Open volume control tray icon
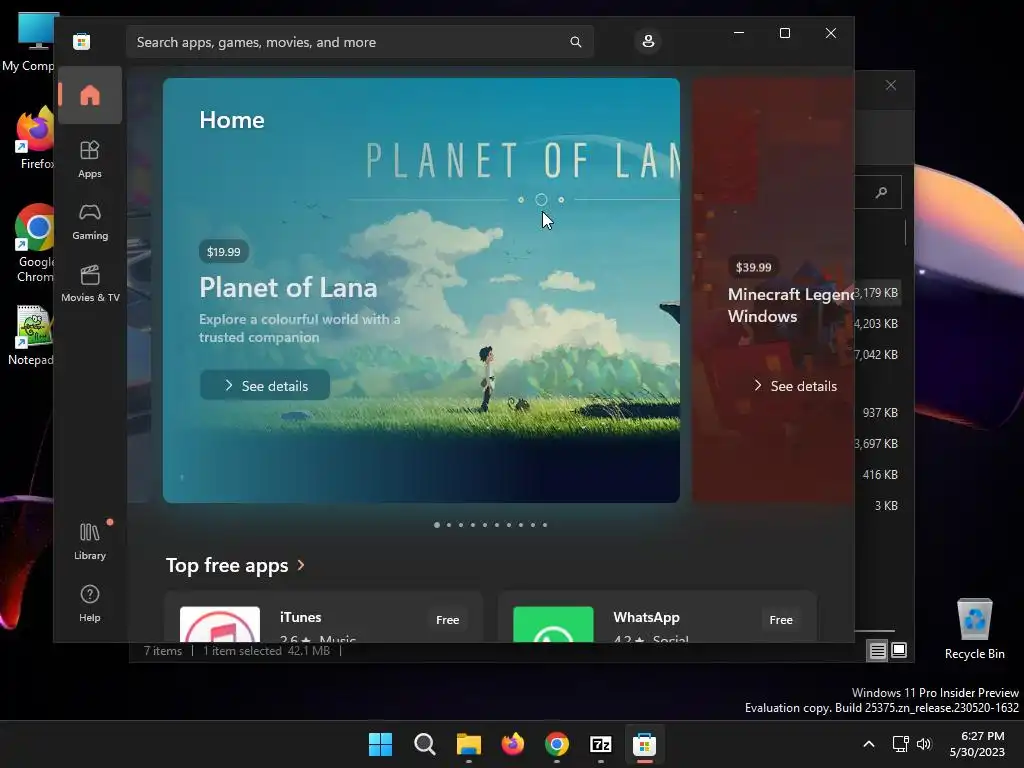The width and height of the screenshot is (1024, 768). click(x=923, y=744)
